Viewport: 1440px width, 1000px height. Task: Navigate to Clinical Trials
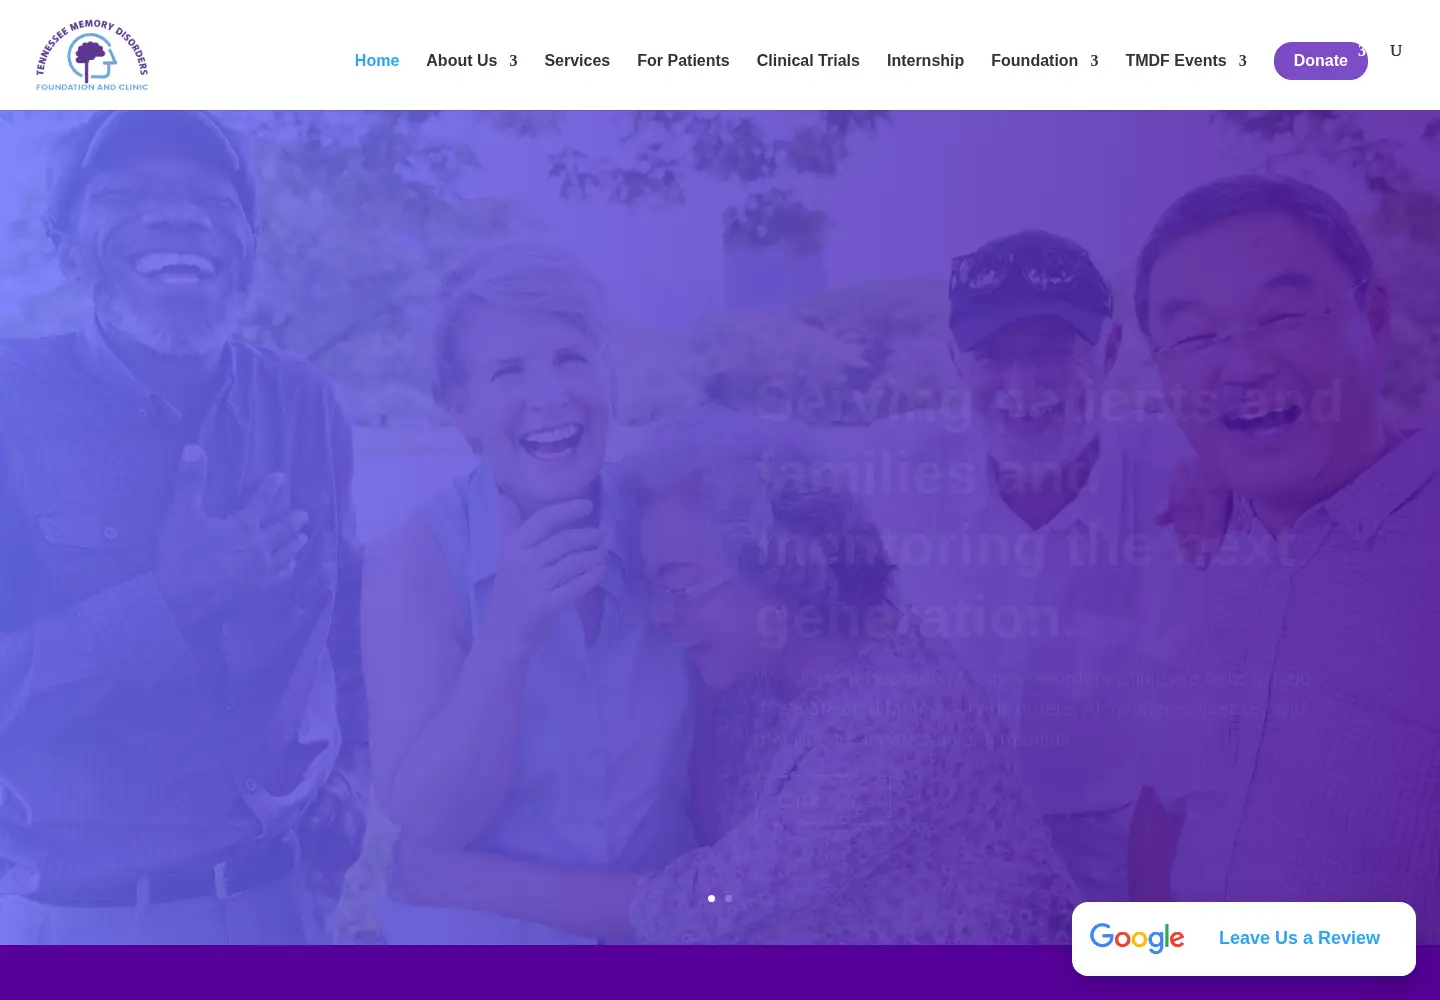coord(808,61)
